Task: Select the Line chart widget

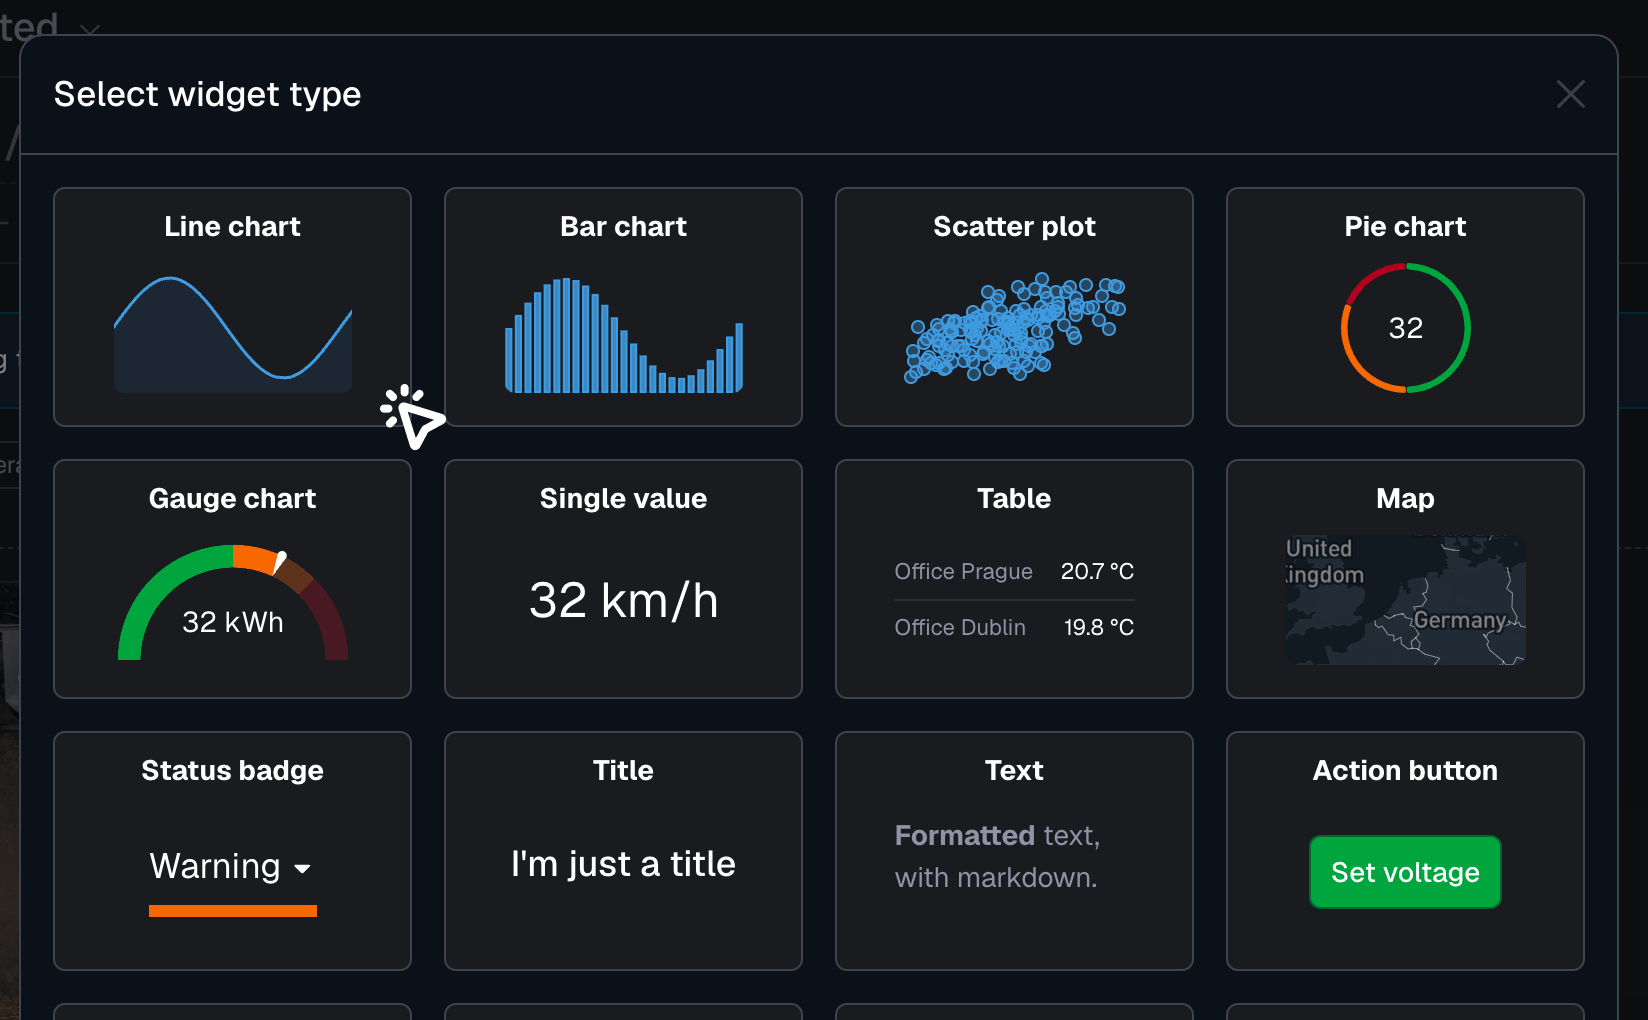Action: click(232, 307)
